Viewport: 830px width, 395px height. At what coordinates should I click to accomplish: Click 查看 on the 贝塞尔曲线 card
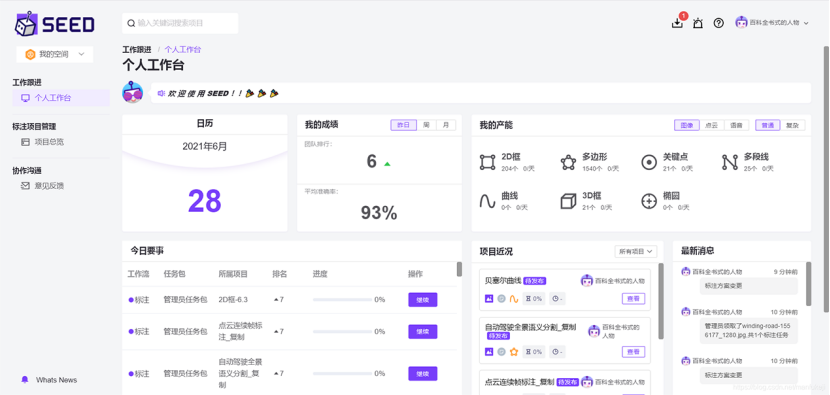click(x=633, y=299)
